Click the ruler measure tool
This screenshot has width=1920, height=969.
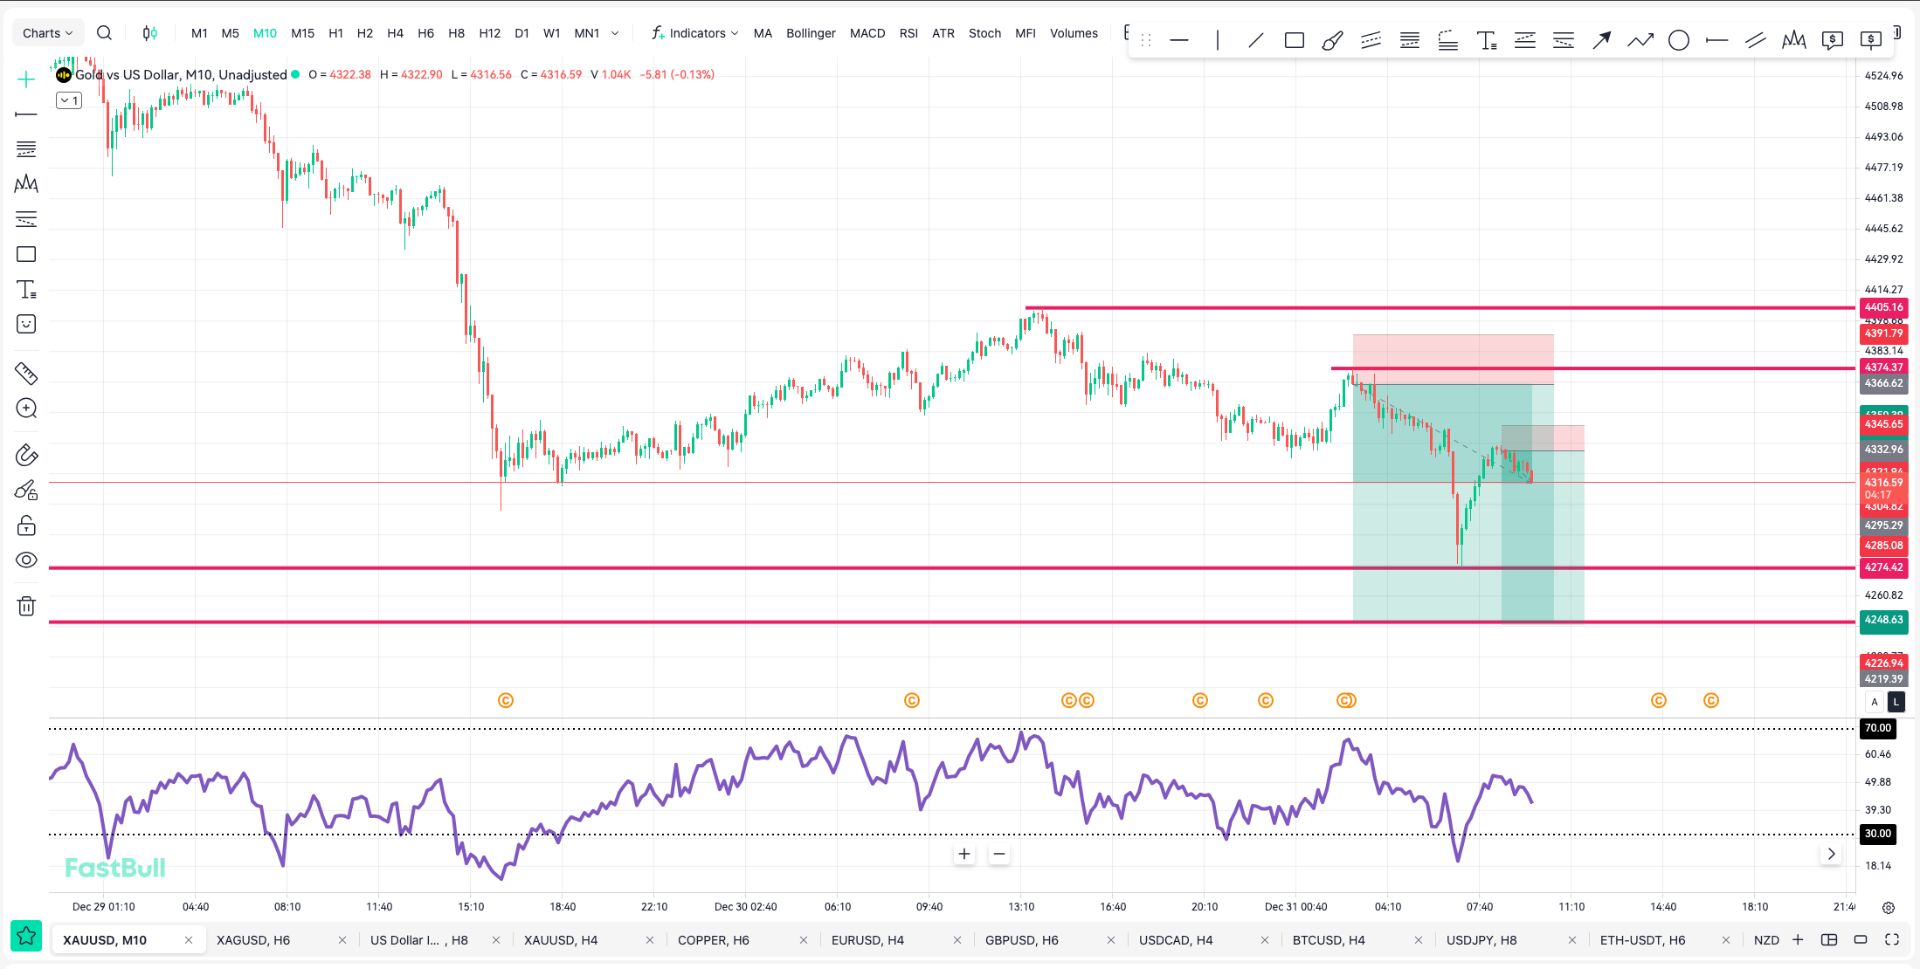click(x=26, y=373)
